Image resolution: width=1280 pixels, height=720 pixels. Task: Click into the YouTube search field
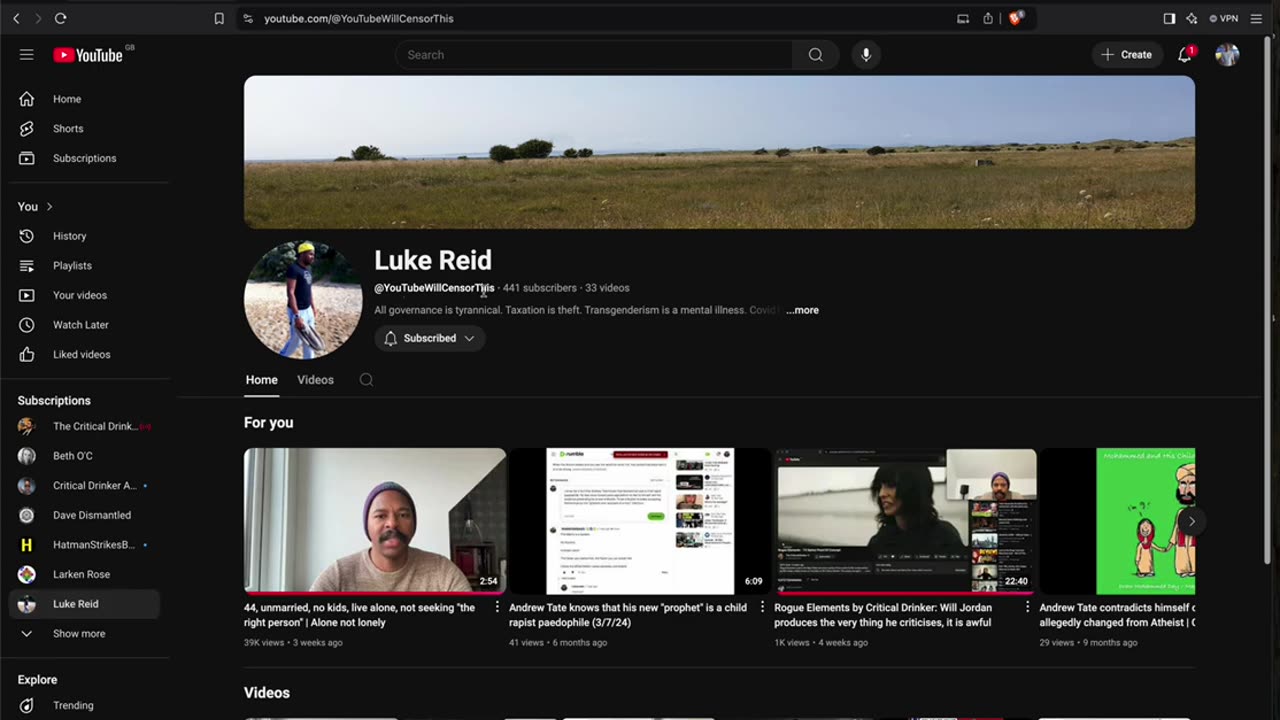click(594, 55)
